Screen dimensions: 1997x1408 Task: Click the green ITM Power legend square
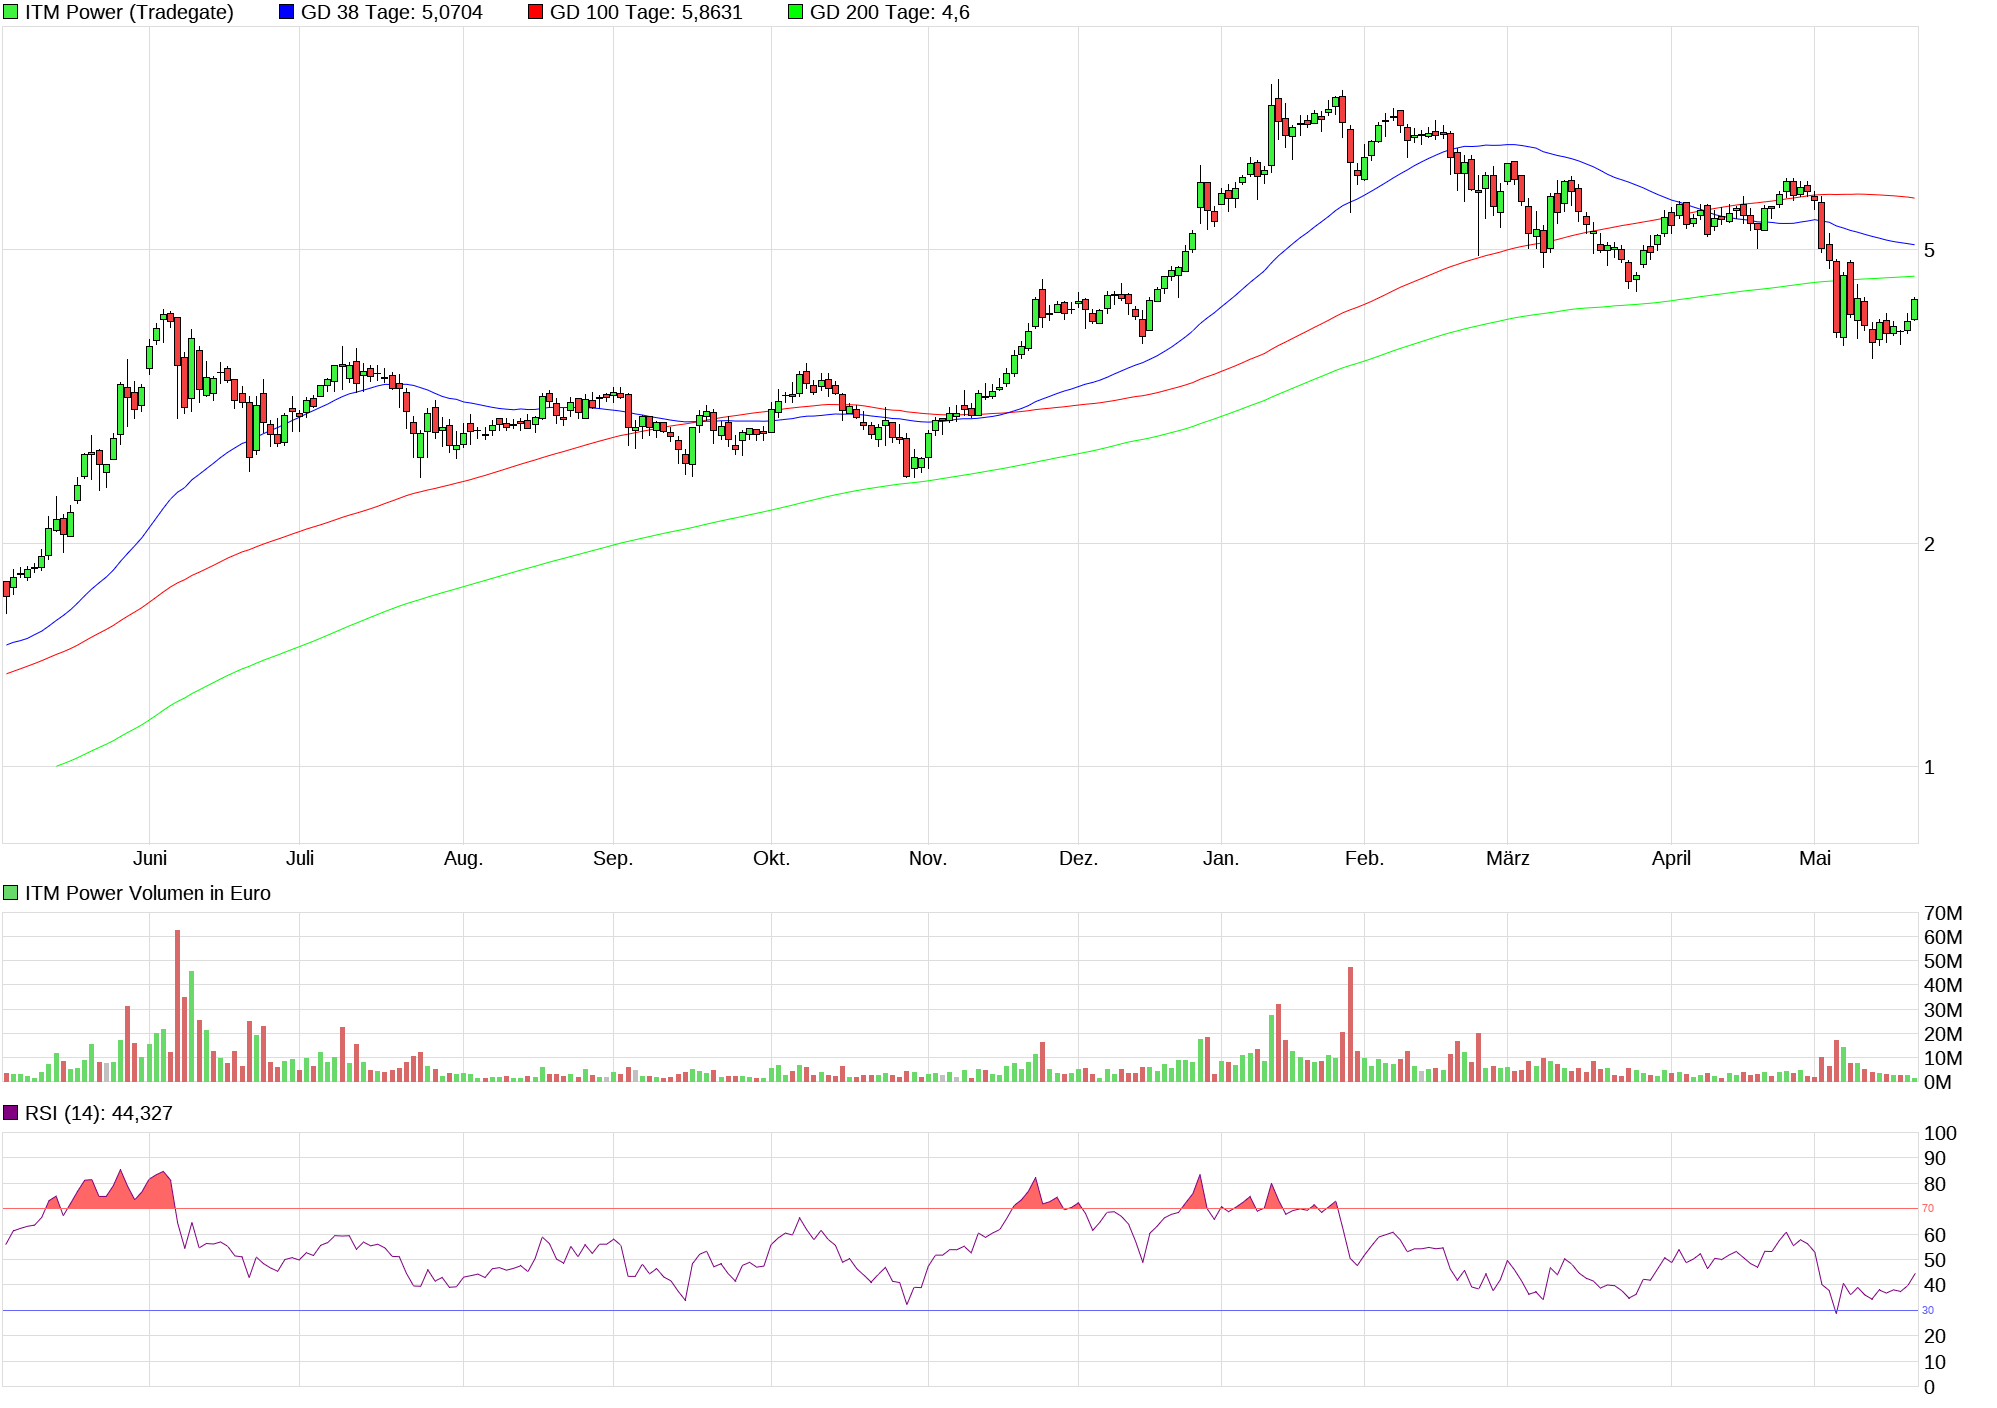[x=11, y=12]
